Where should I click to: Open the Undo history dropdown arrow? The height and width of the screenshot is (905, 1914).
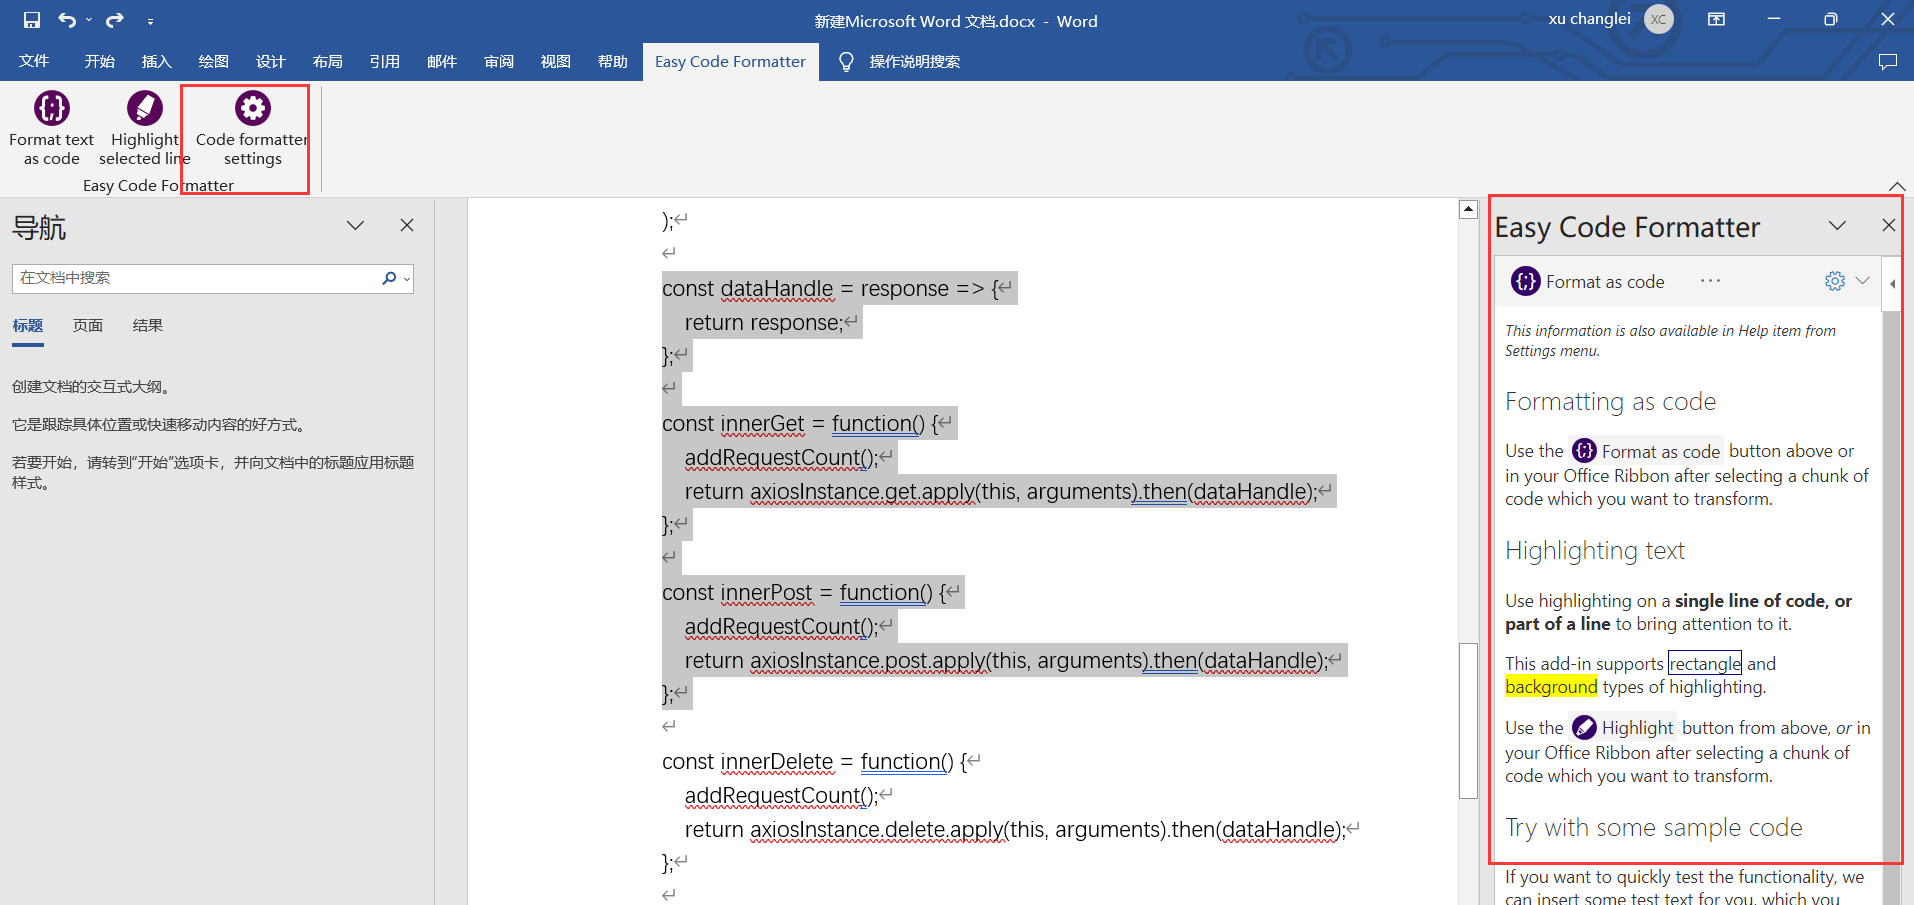(88, 20)
